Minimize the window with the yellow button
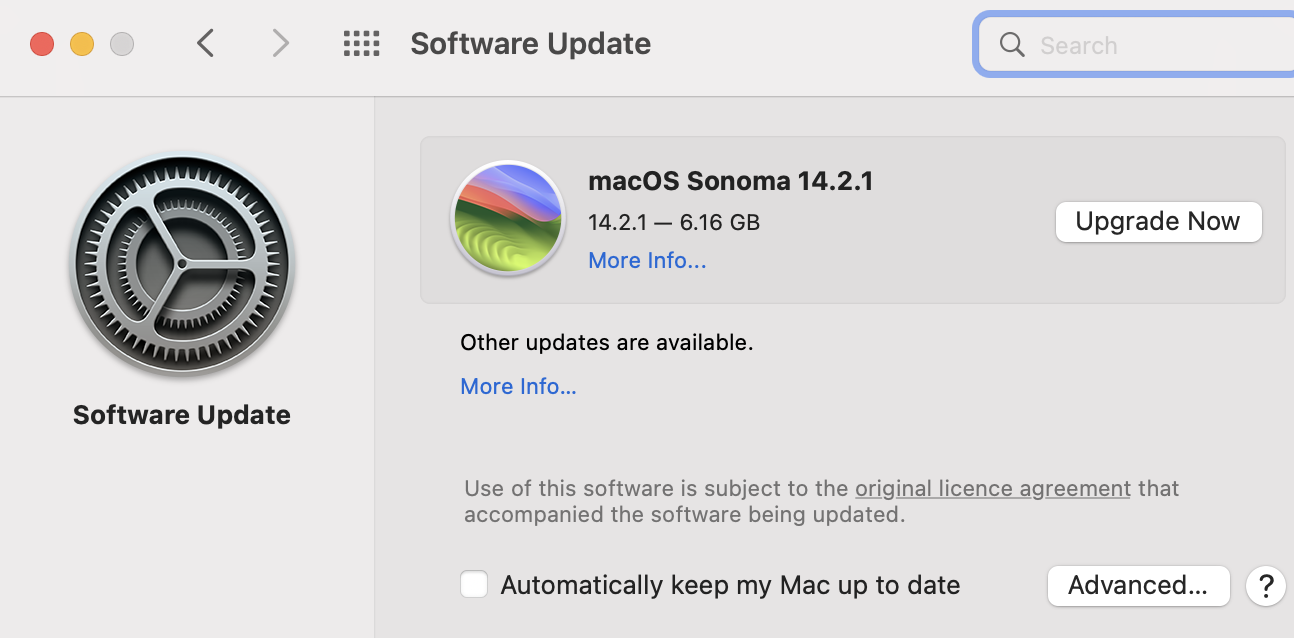Viewport: 1294px width, 638px height. click(82, 44)
